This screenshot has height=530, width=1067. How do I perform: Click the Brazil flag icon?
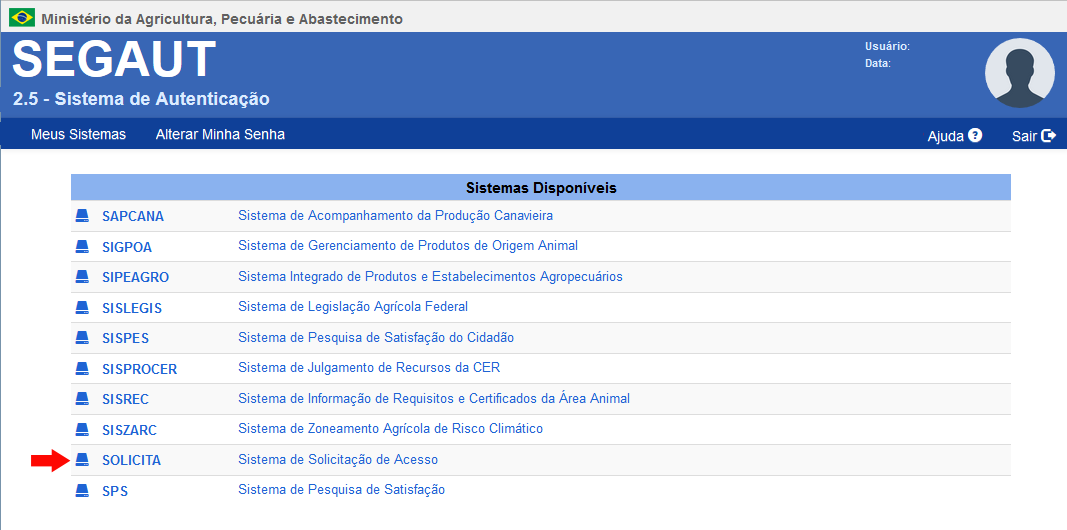pos(22,18)
